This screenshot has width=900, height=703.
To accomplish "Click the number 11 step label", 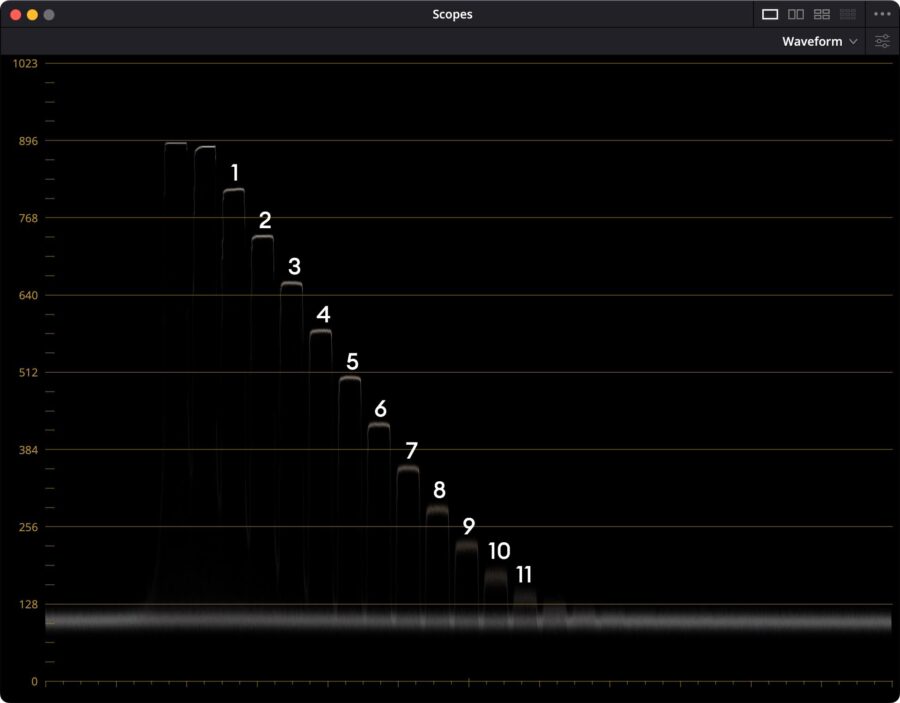I will point(524,575).
